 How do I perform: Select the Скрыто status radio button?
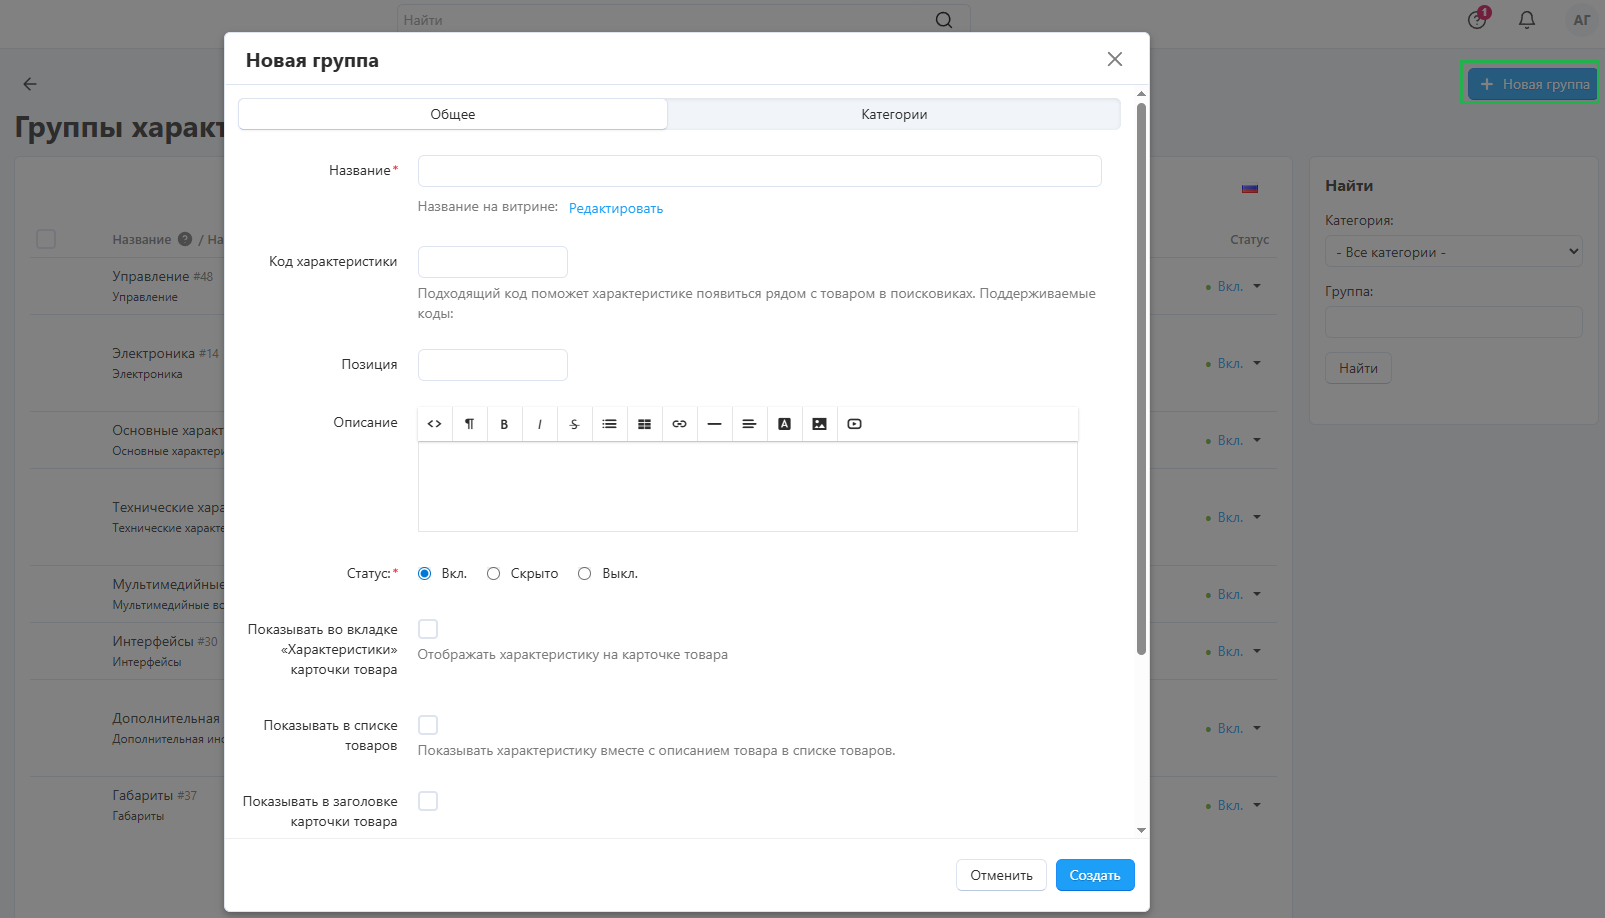pos(493,574)
